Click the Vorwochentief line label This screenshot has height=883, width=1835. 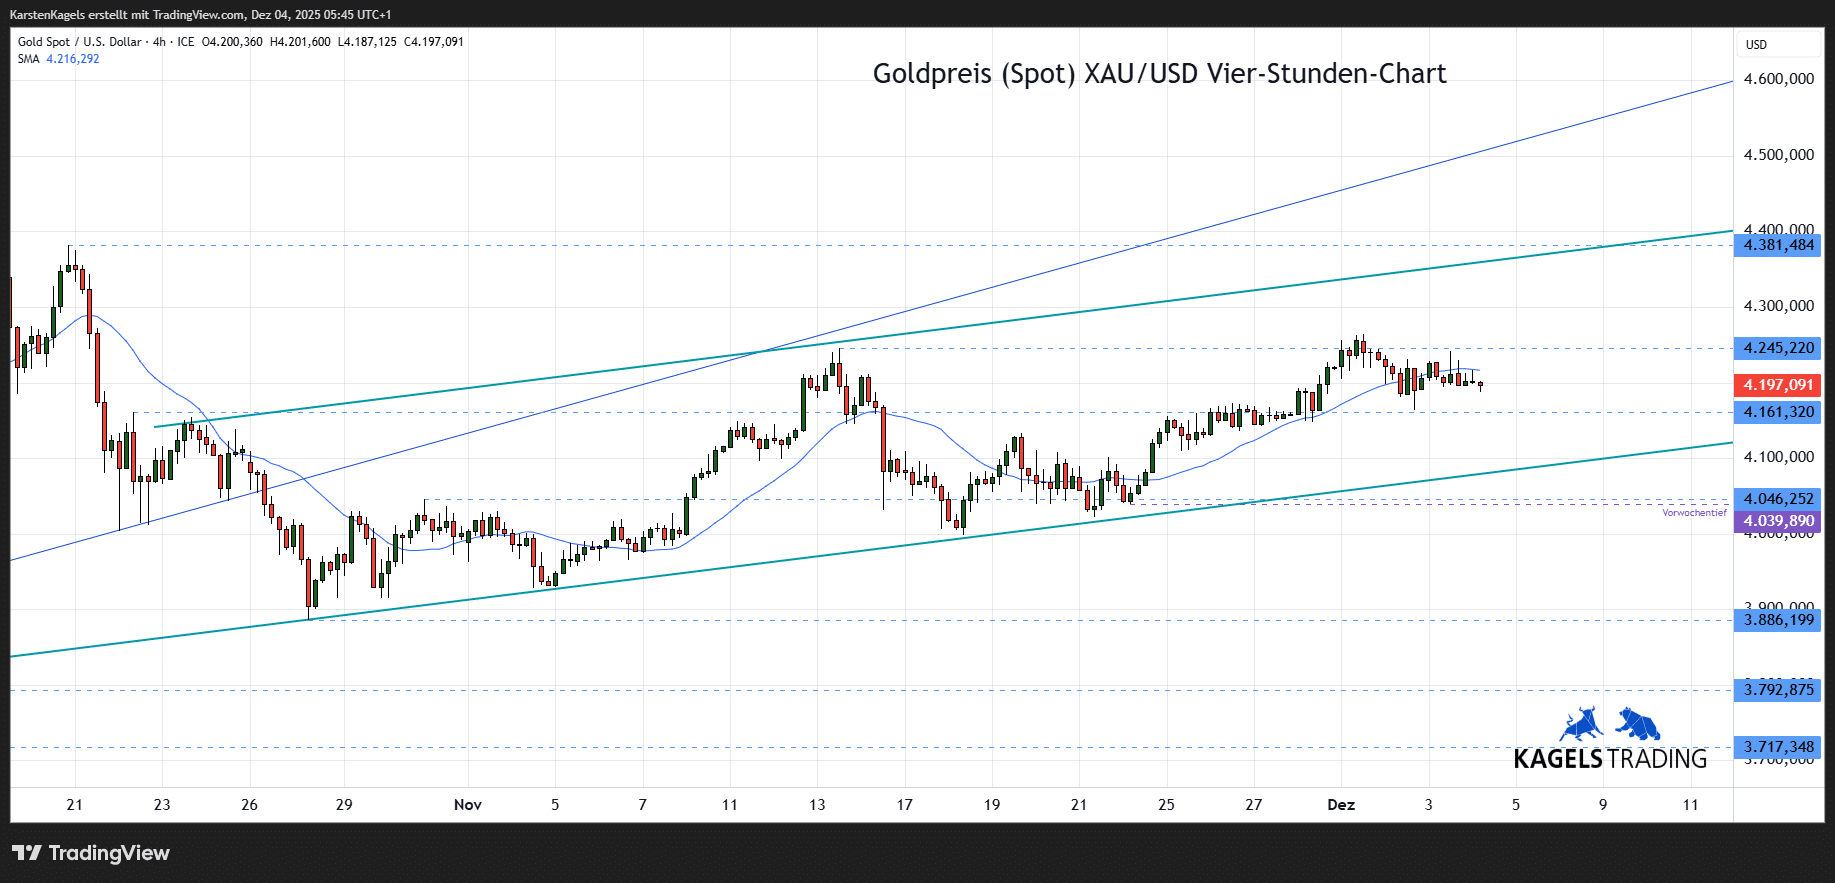[1694, 513]
